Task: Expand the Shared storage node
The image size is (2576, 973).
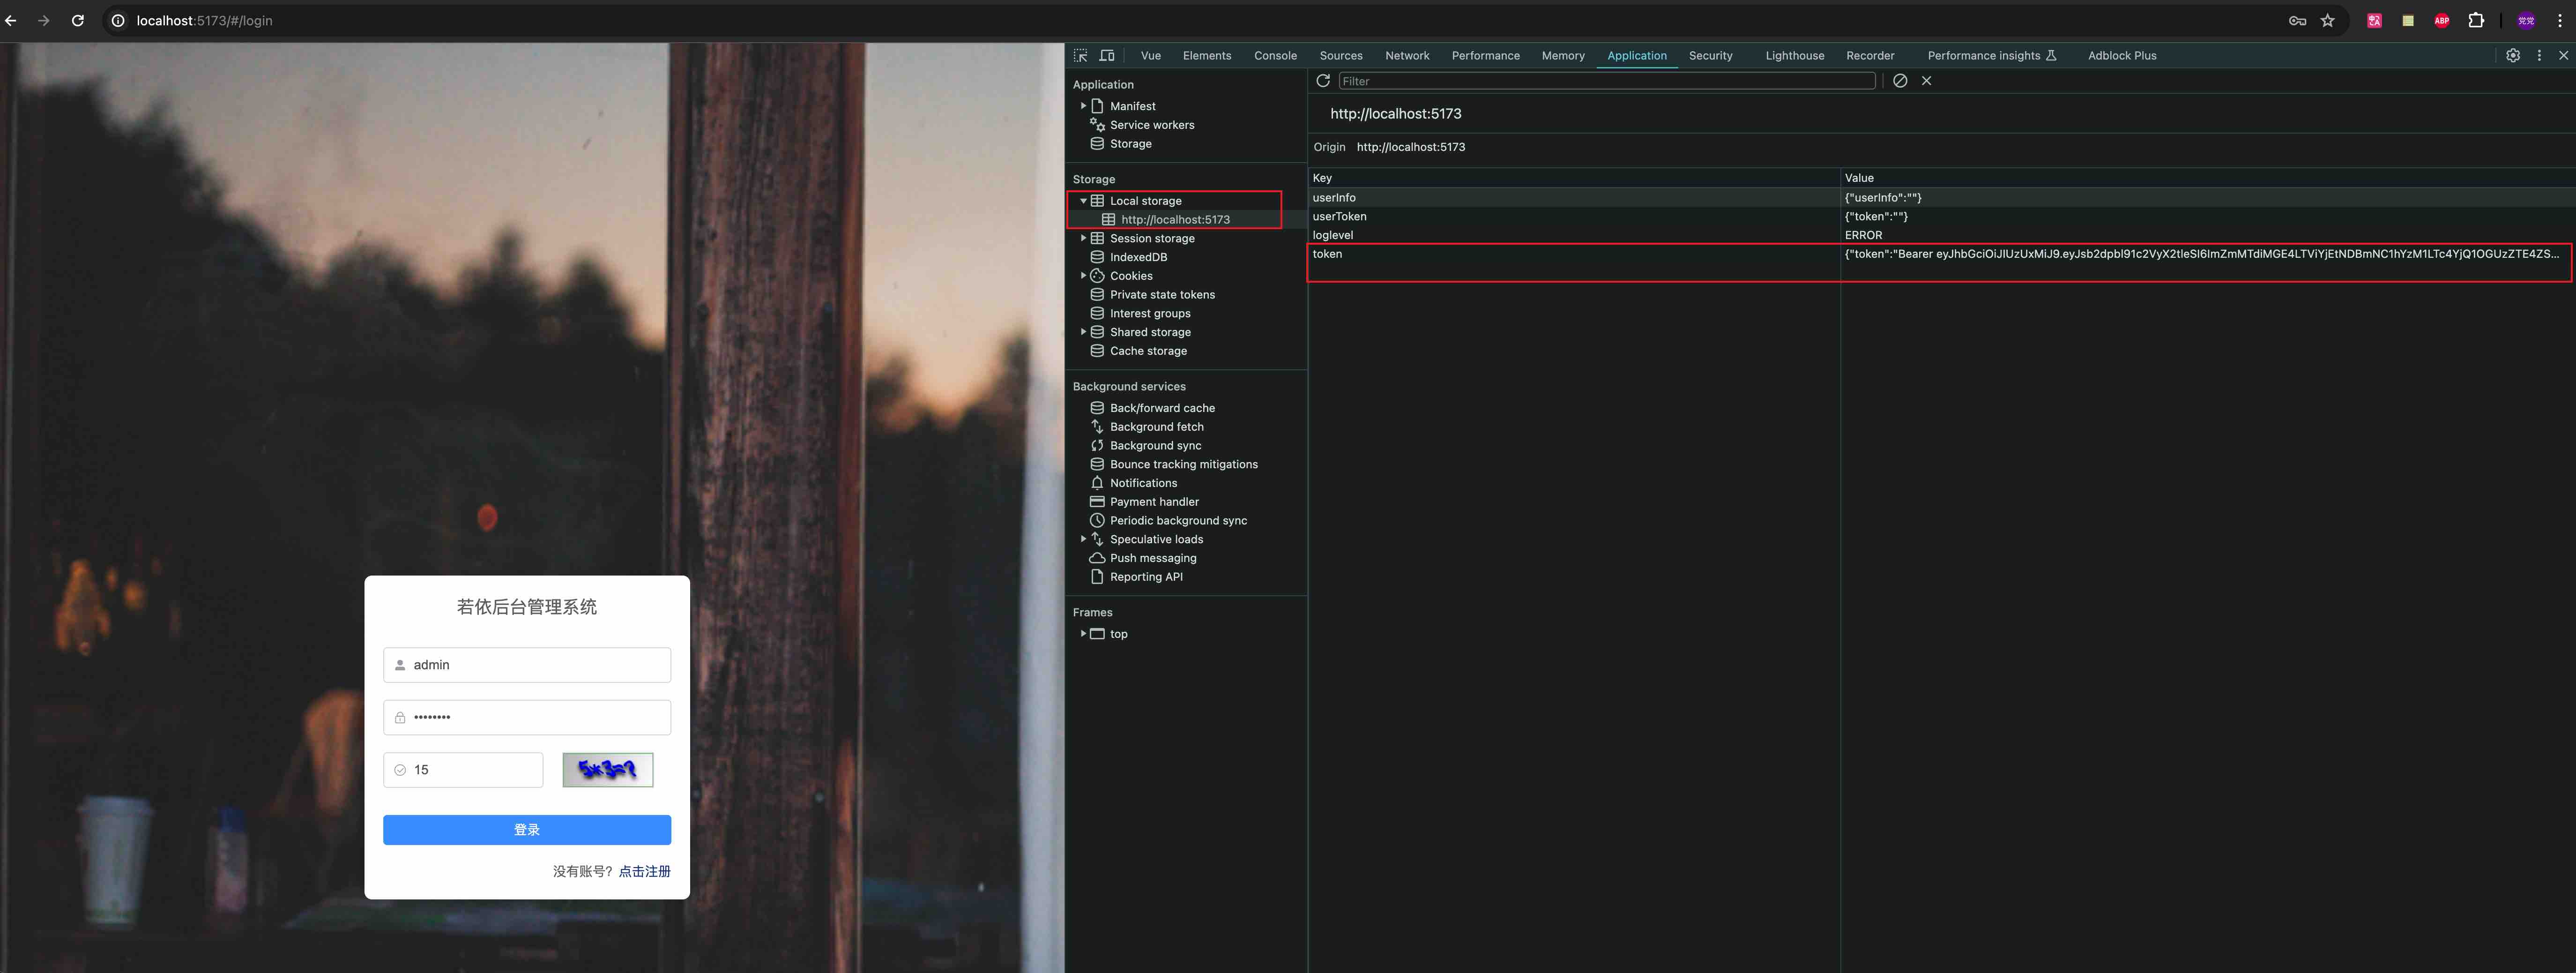Action: click(1083, 332)
